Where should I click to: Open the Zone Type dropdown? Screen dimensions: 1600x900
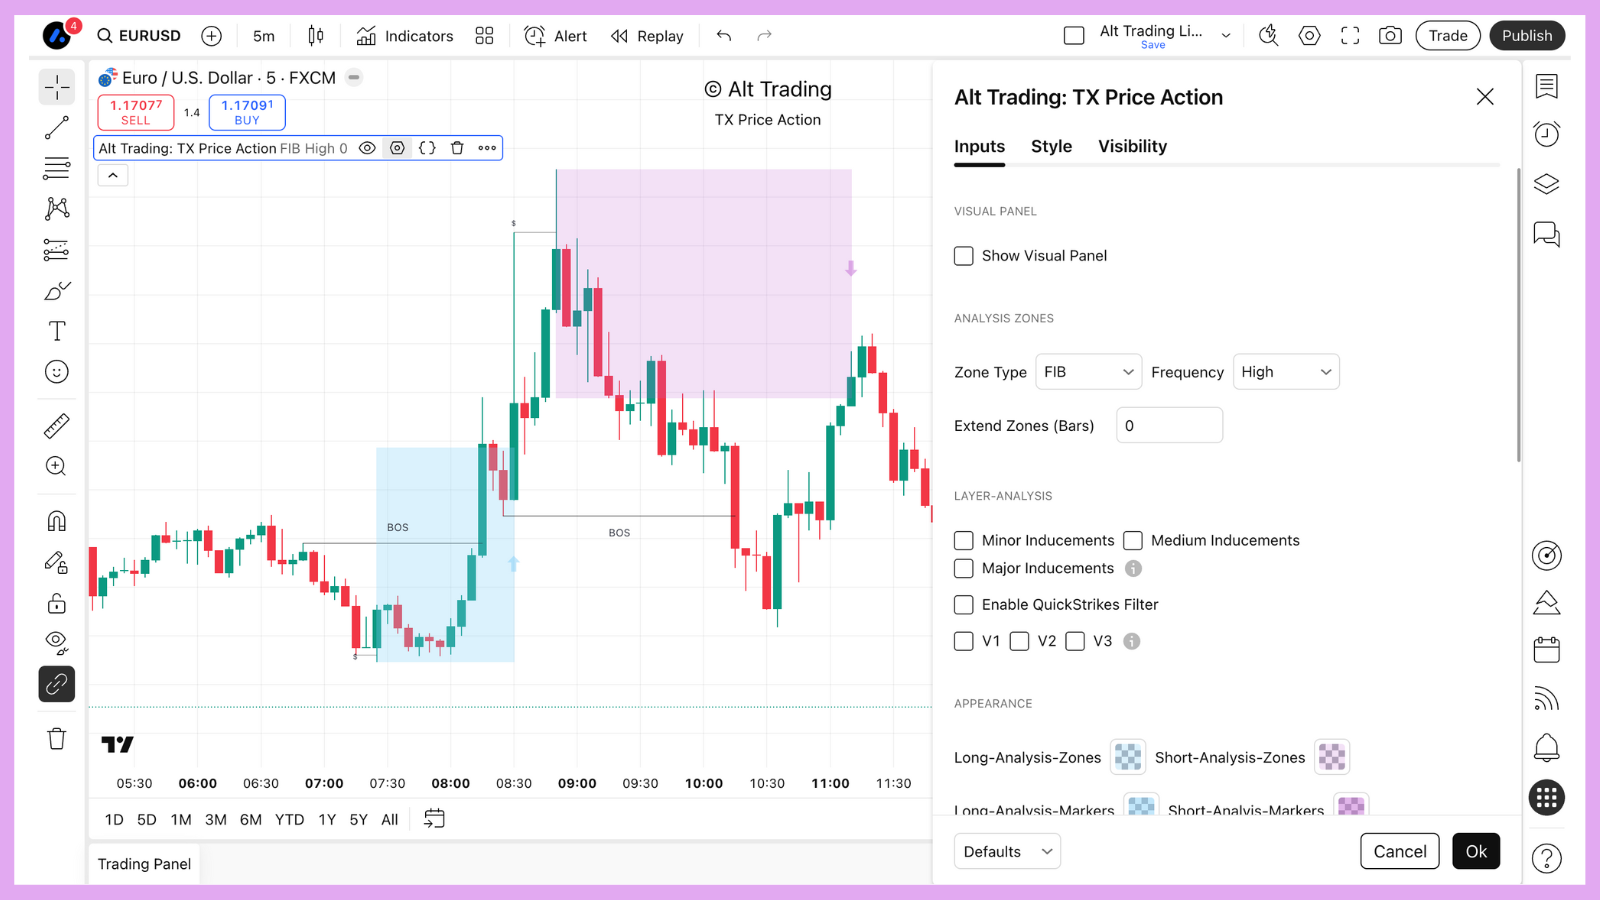click(1088, 371)
